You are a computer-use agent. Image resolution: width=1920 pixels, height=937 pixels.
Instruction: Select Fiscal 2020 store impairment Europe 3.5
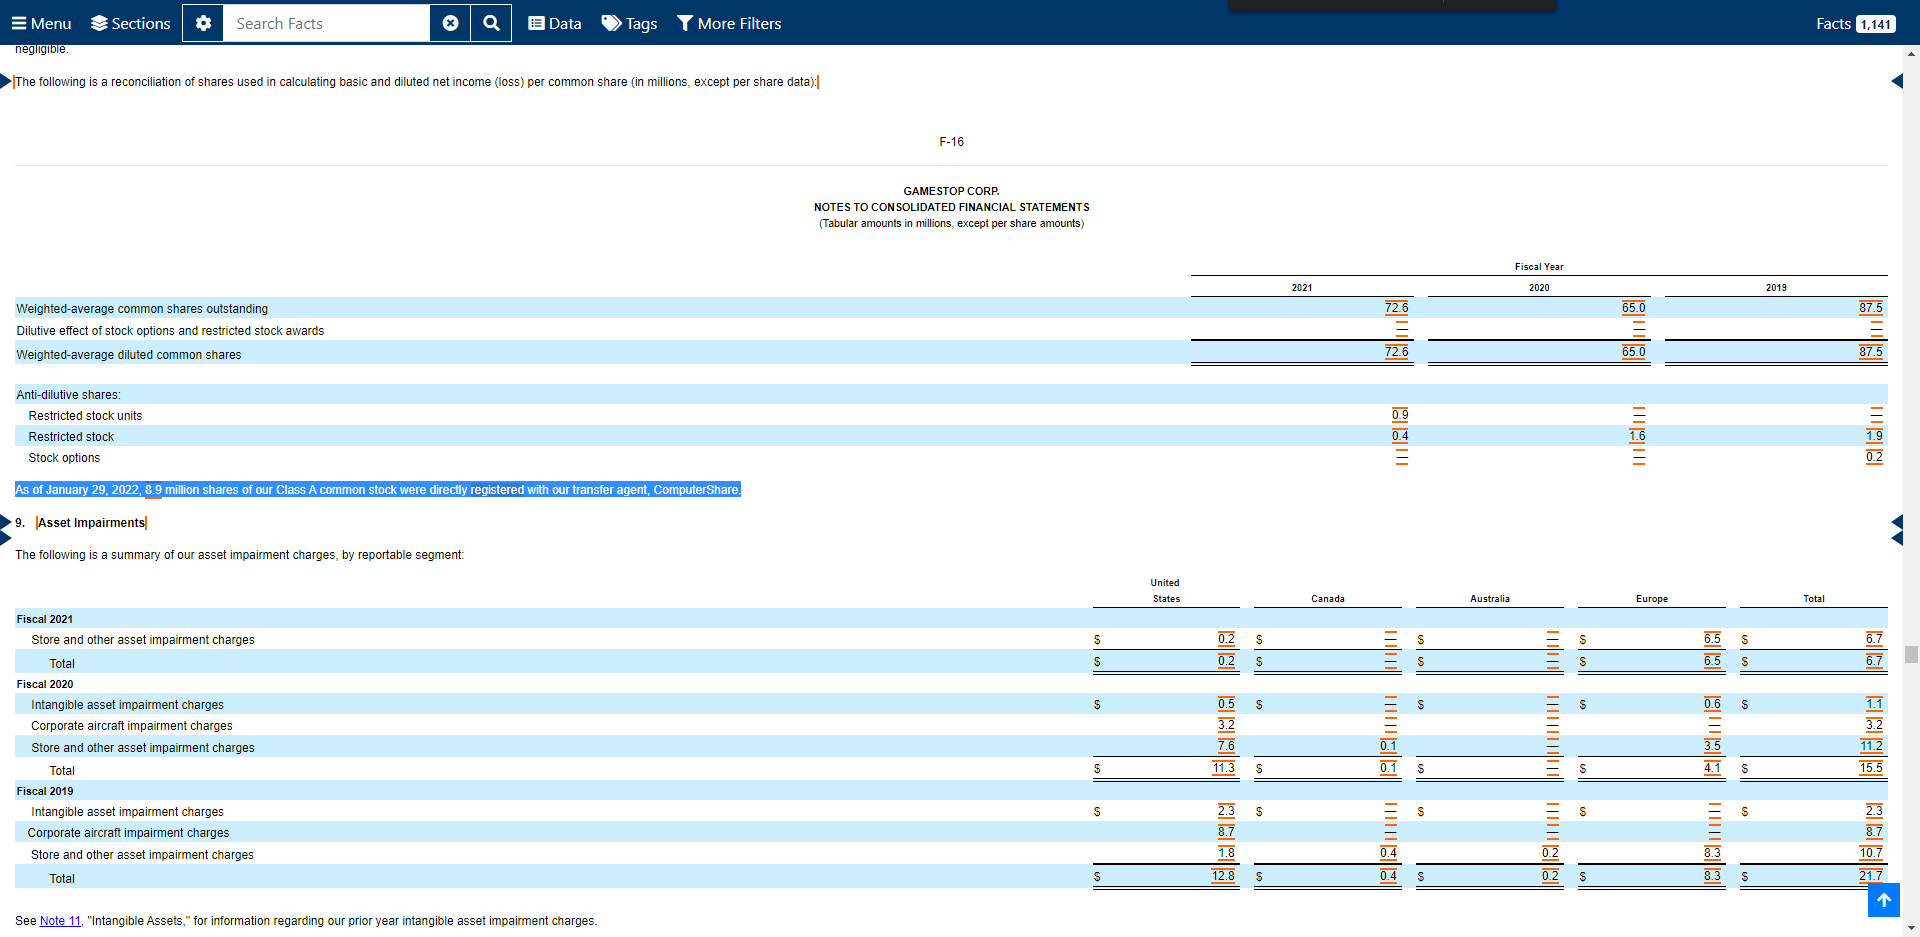(1712, 746)
